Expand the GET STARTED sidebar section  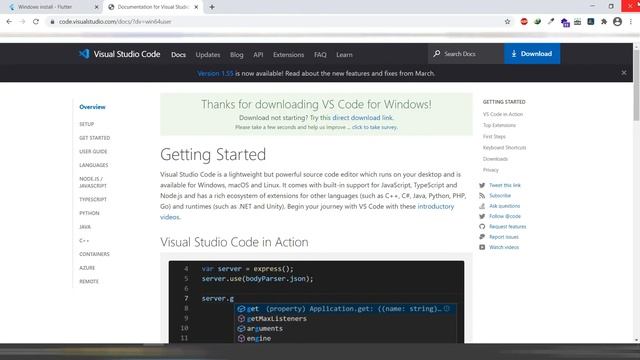95,138
